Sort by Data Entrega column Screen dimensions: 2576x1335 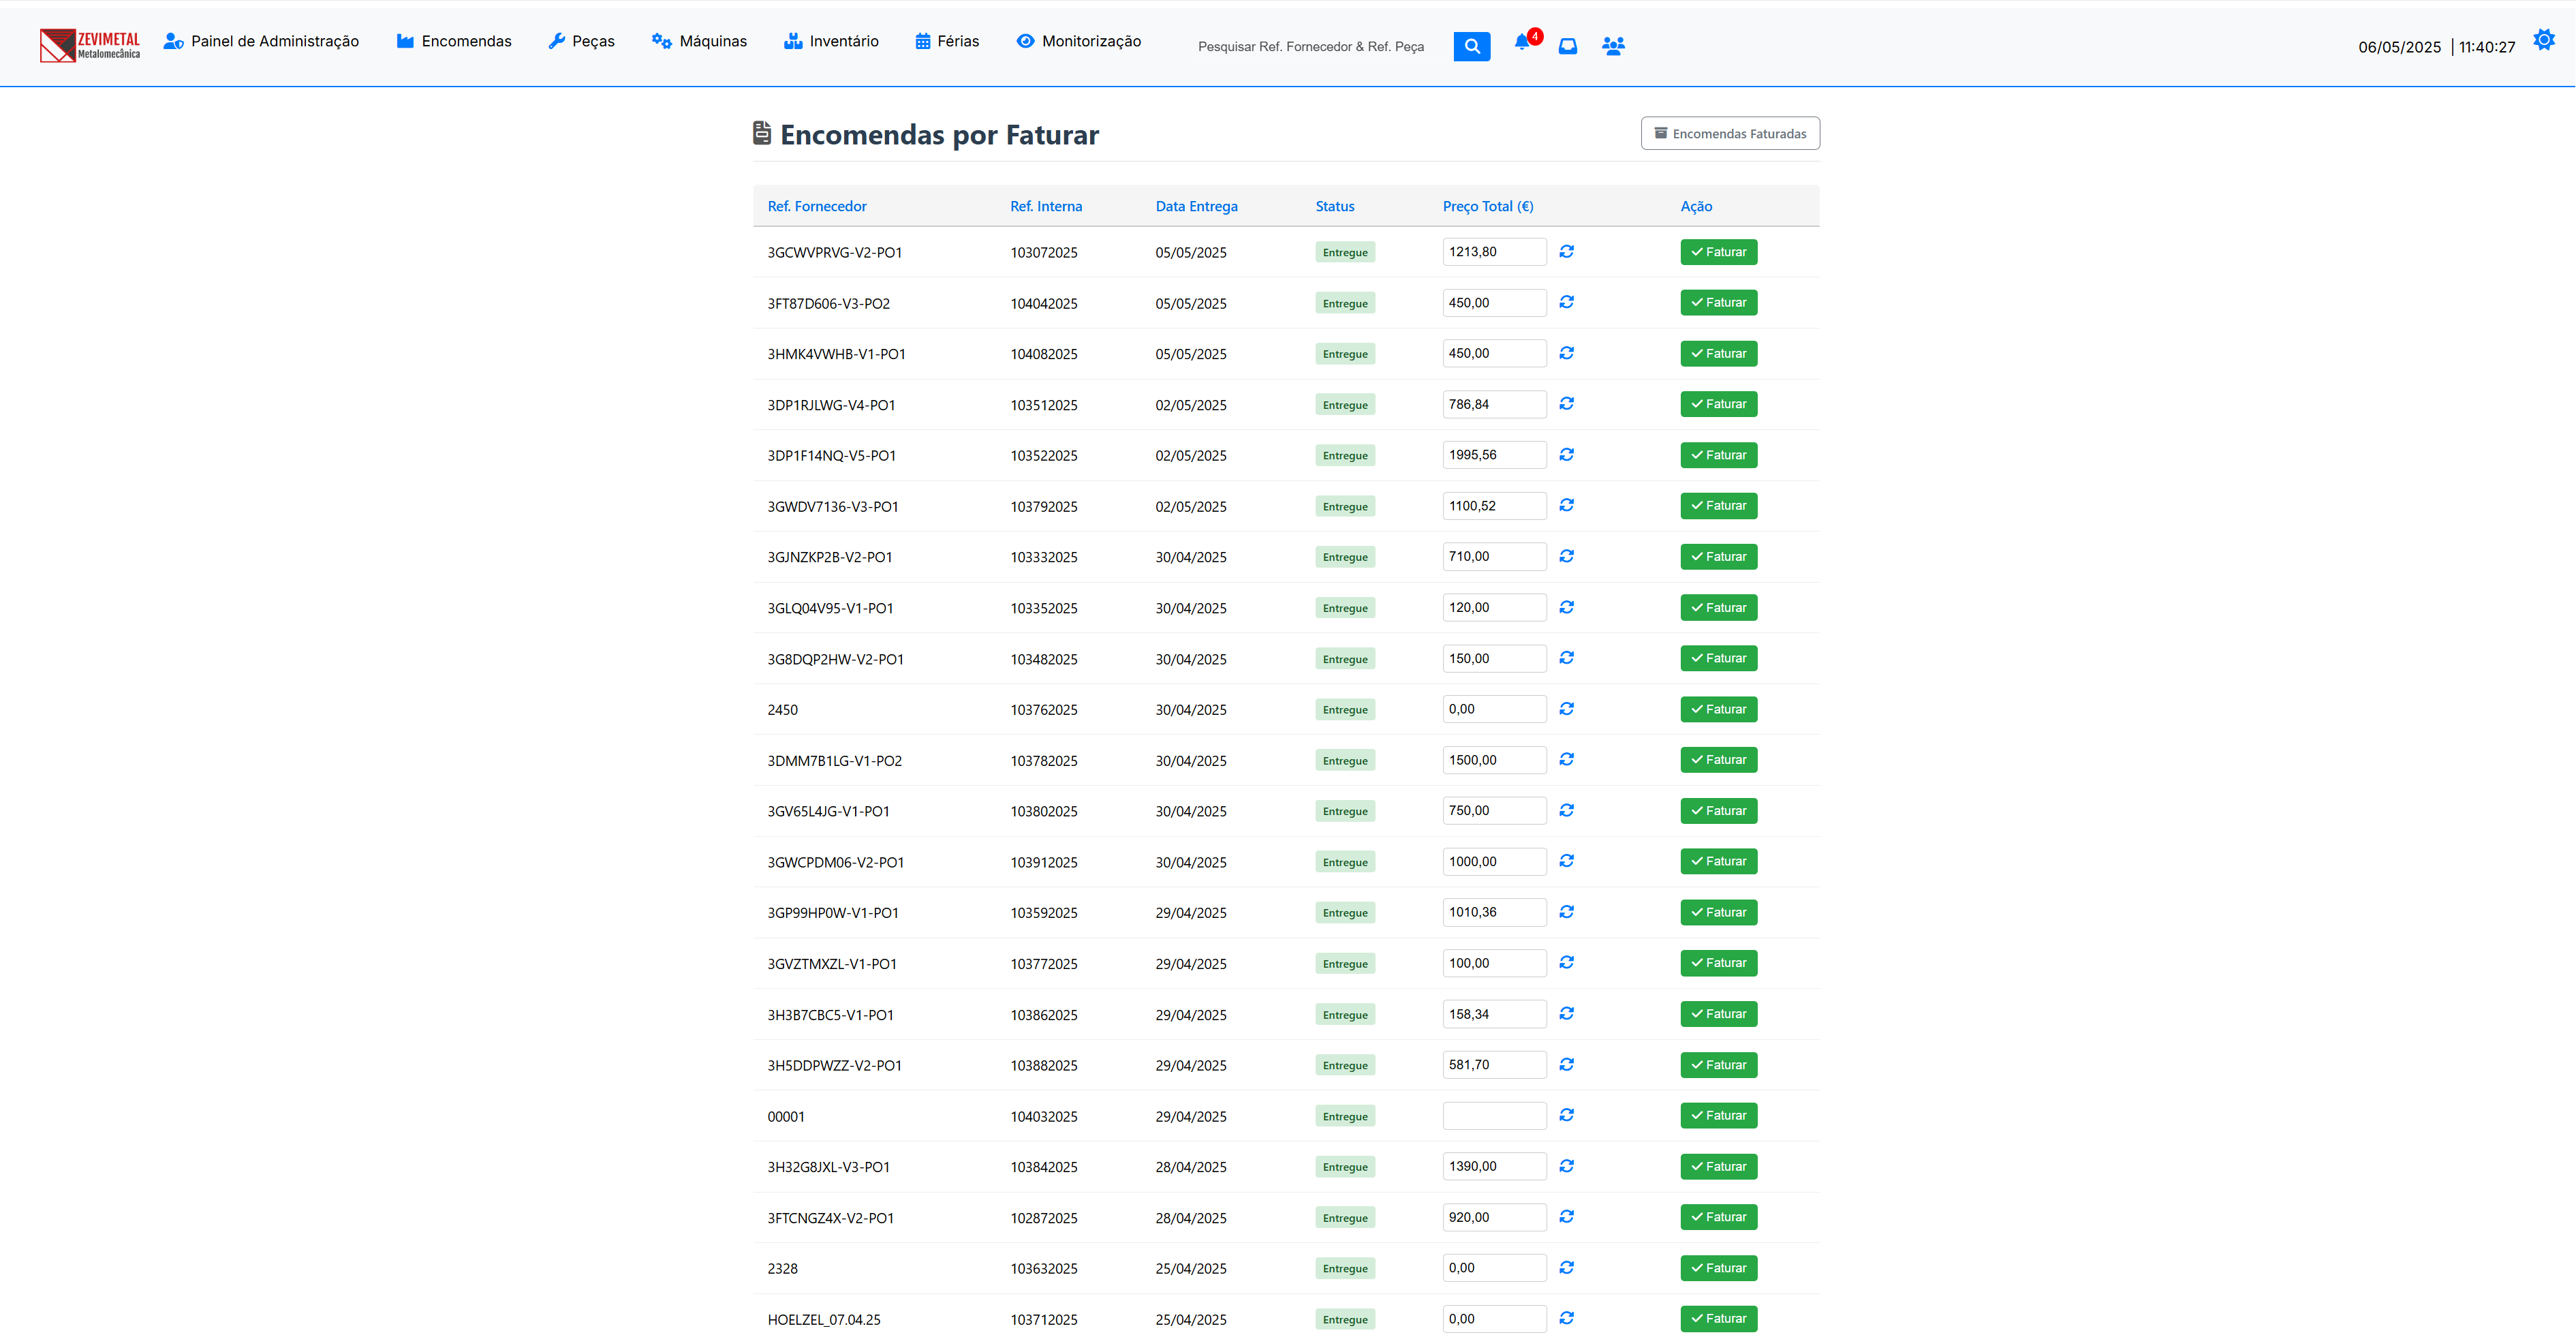(x=1196, y=206)
